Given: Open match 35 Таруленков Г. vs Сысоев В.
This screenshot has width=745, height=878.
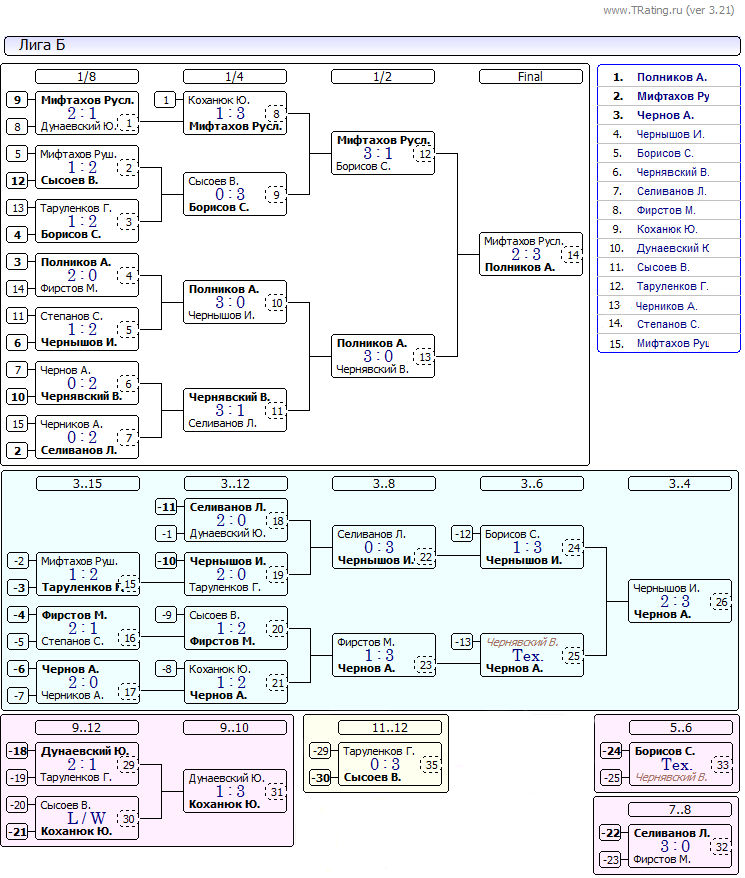Looking at the screenshot, I should (390, 764).
